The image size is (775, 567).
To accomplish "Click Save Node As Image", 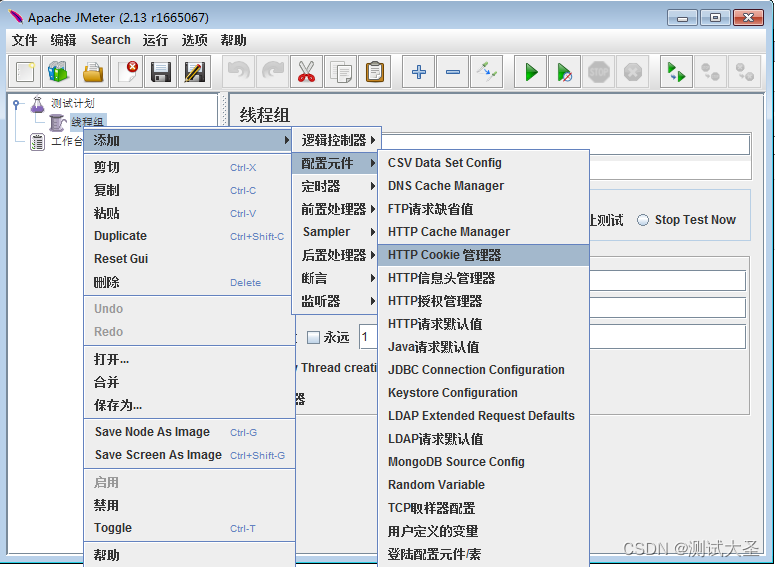I will coord(189,432).
